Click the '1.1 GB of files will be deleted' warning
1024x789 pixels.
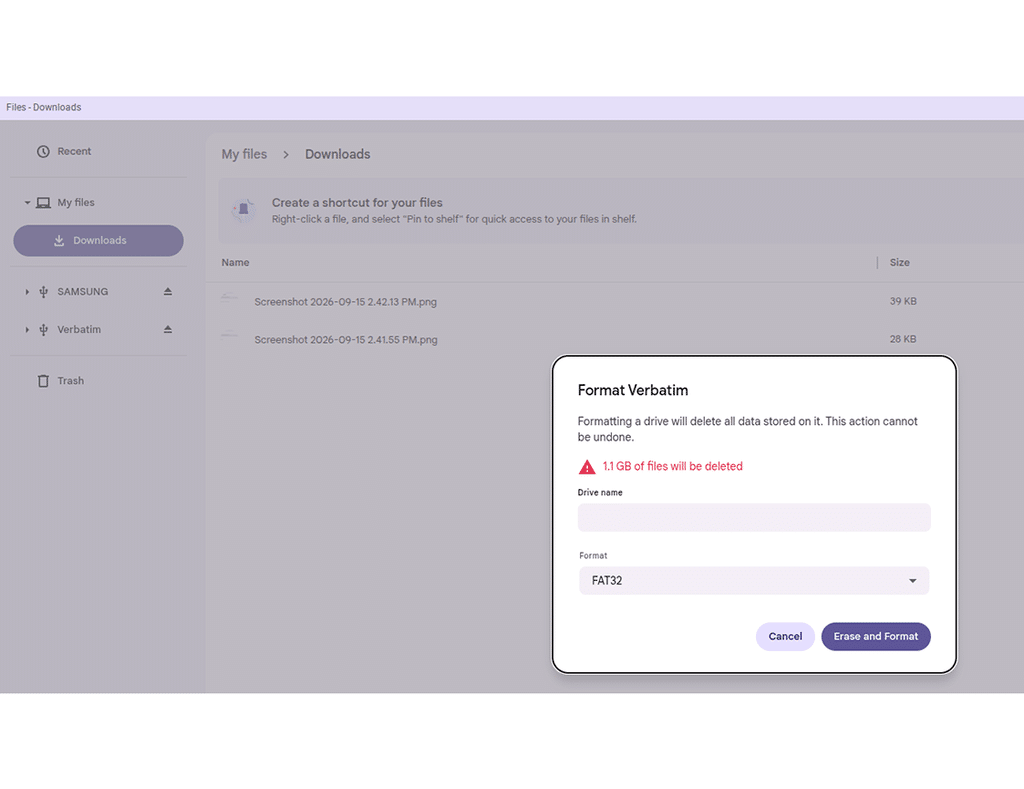tap(673, 466)
